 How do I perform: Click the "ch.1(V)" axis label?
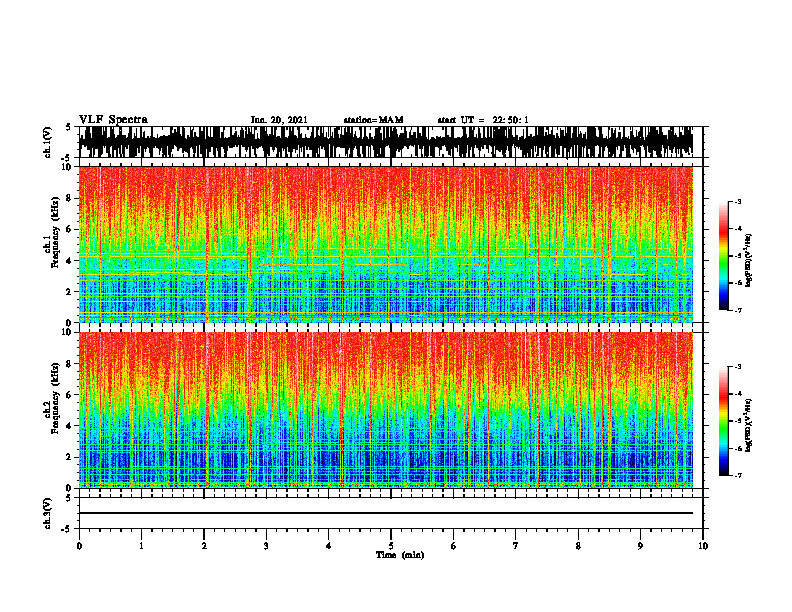(48, 142)
